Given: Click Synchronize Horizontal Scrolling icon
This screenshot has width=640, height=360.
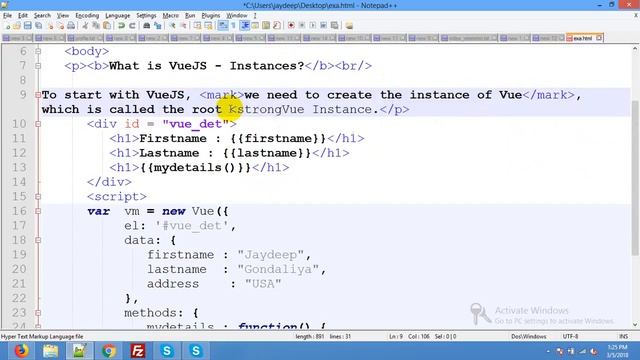Looking at the screenshot, I should [x=209, y=26].
